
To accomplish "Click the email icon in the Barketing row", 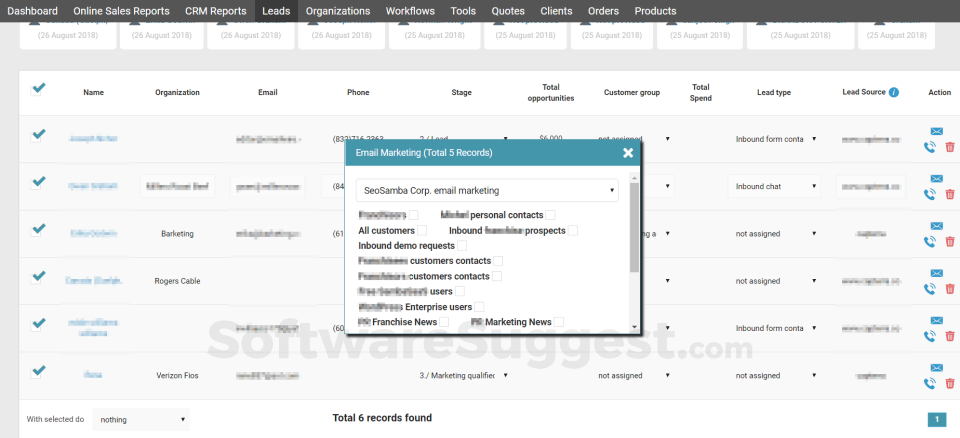I will (937, 225).
